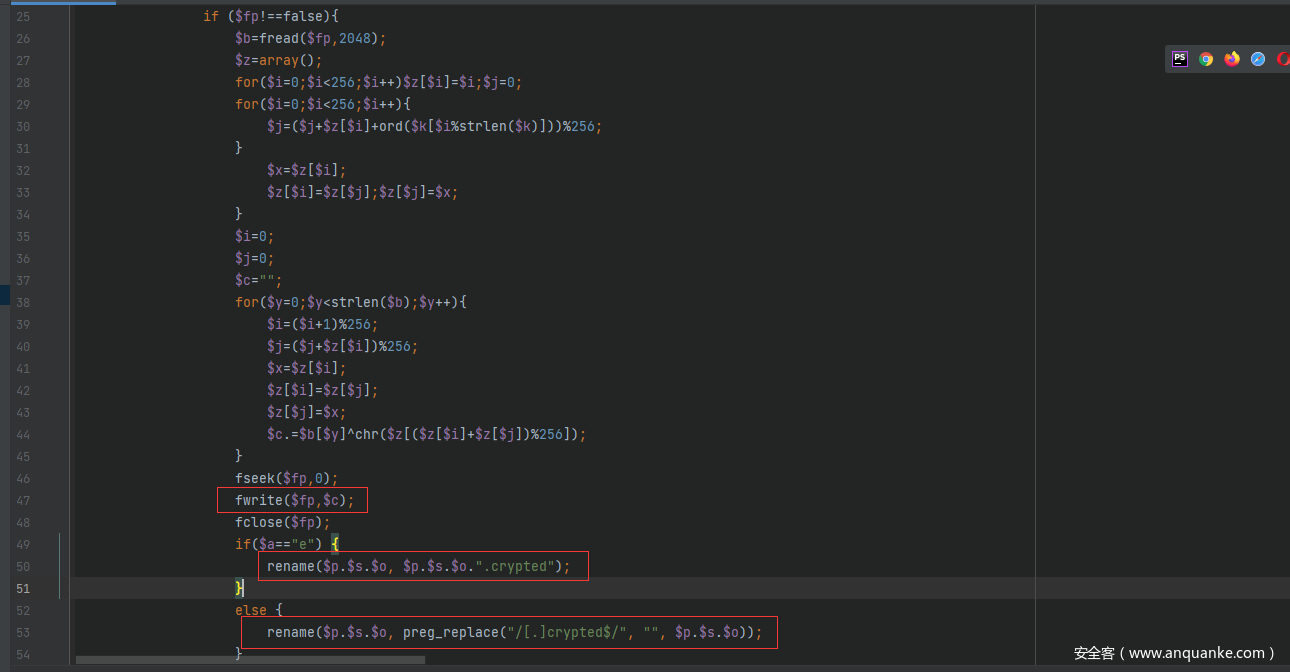Click '$i=0;' on line 35
This screenshot has height=672, width=1290.
click(255, 236)
